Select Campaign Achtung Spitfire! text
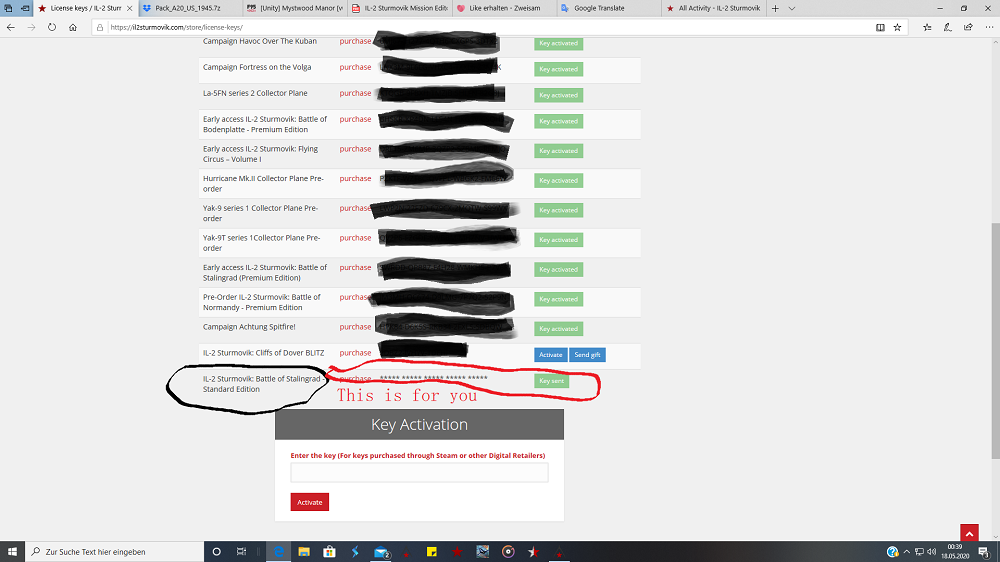Viewport: 1000px width, 562px height. [x=249, y=327]
